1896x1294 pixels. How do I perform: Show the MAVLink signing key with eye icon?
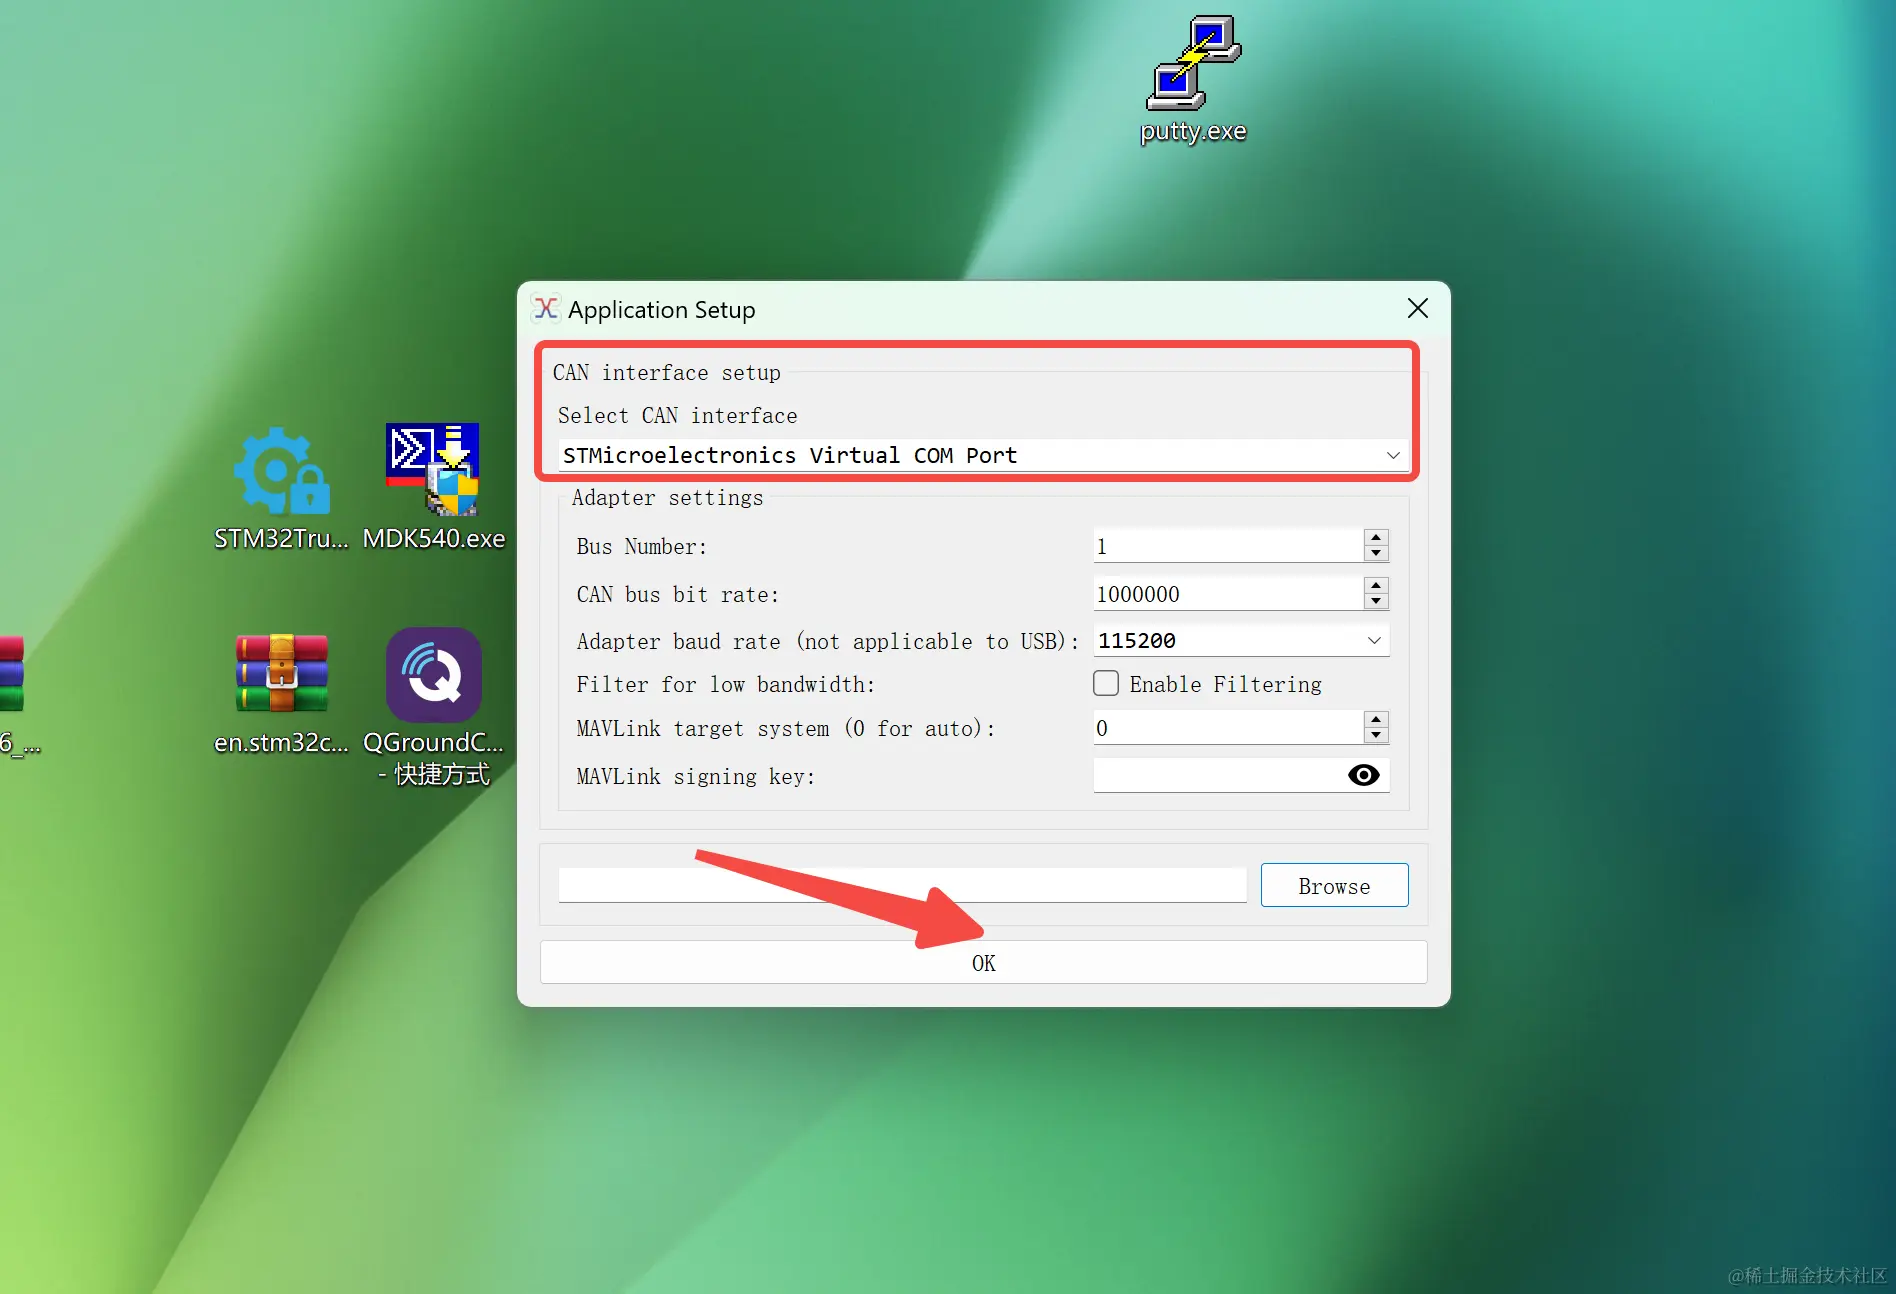(x=1363, y=775)
